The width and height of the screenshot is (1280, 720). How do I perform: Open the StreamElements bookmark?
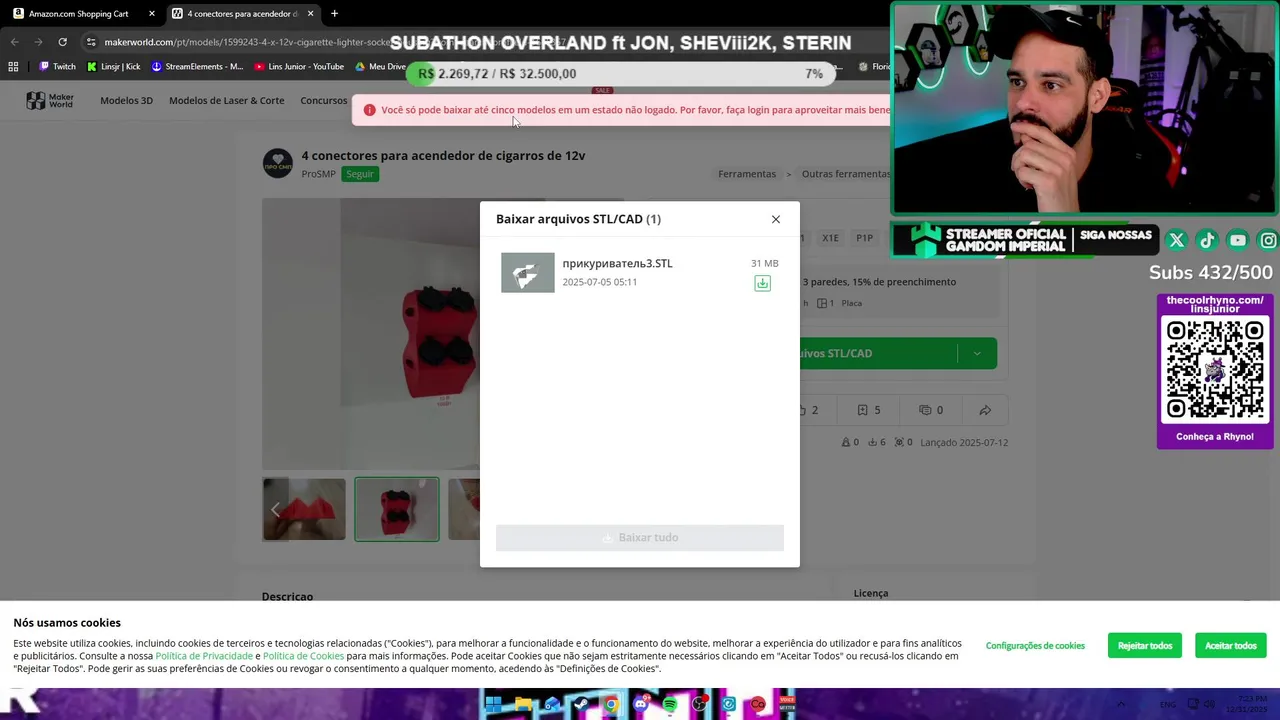[x=197, y=67]
